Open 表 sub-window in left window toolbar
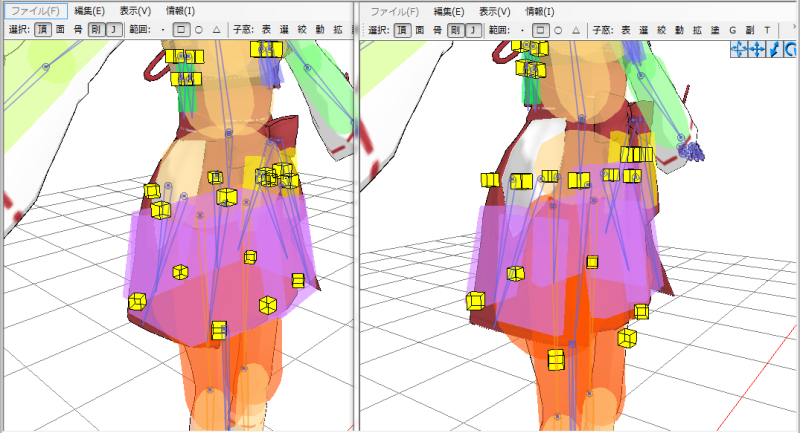The height and width of the screenshot is (433, 800). (266, 30)
